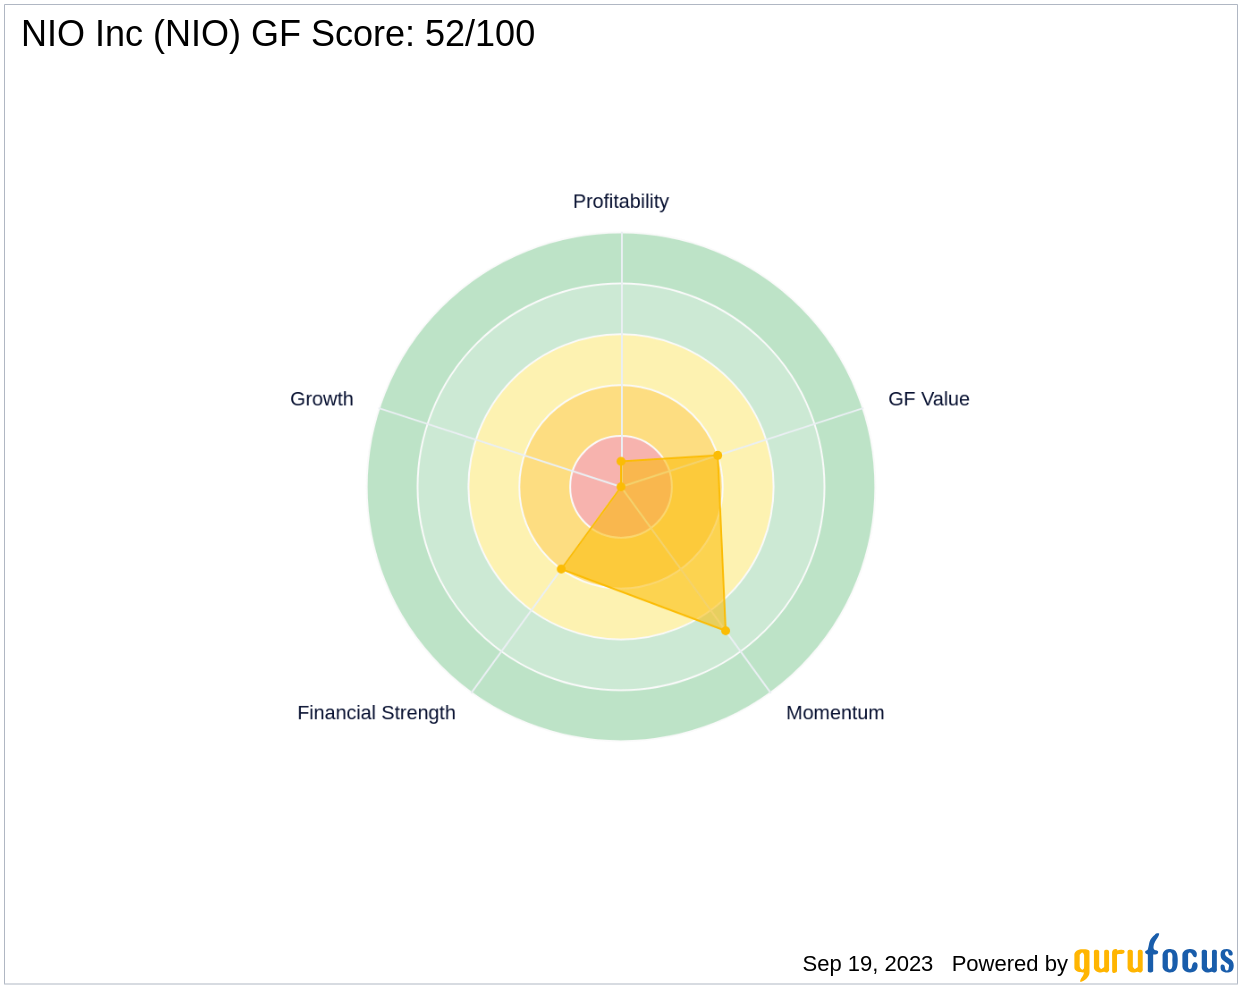Image resolution: width=1242 pixels, height=988 pixels.
Task: Click the NIO Inc GF Score title
Action: click(x=278, y=34)
